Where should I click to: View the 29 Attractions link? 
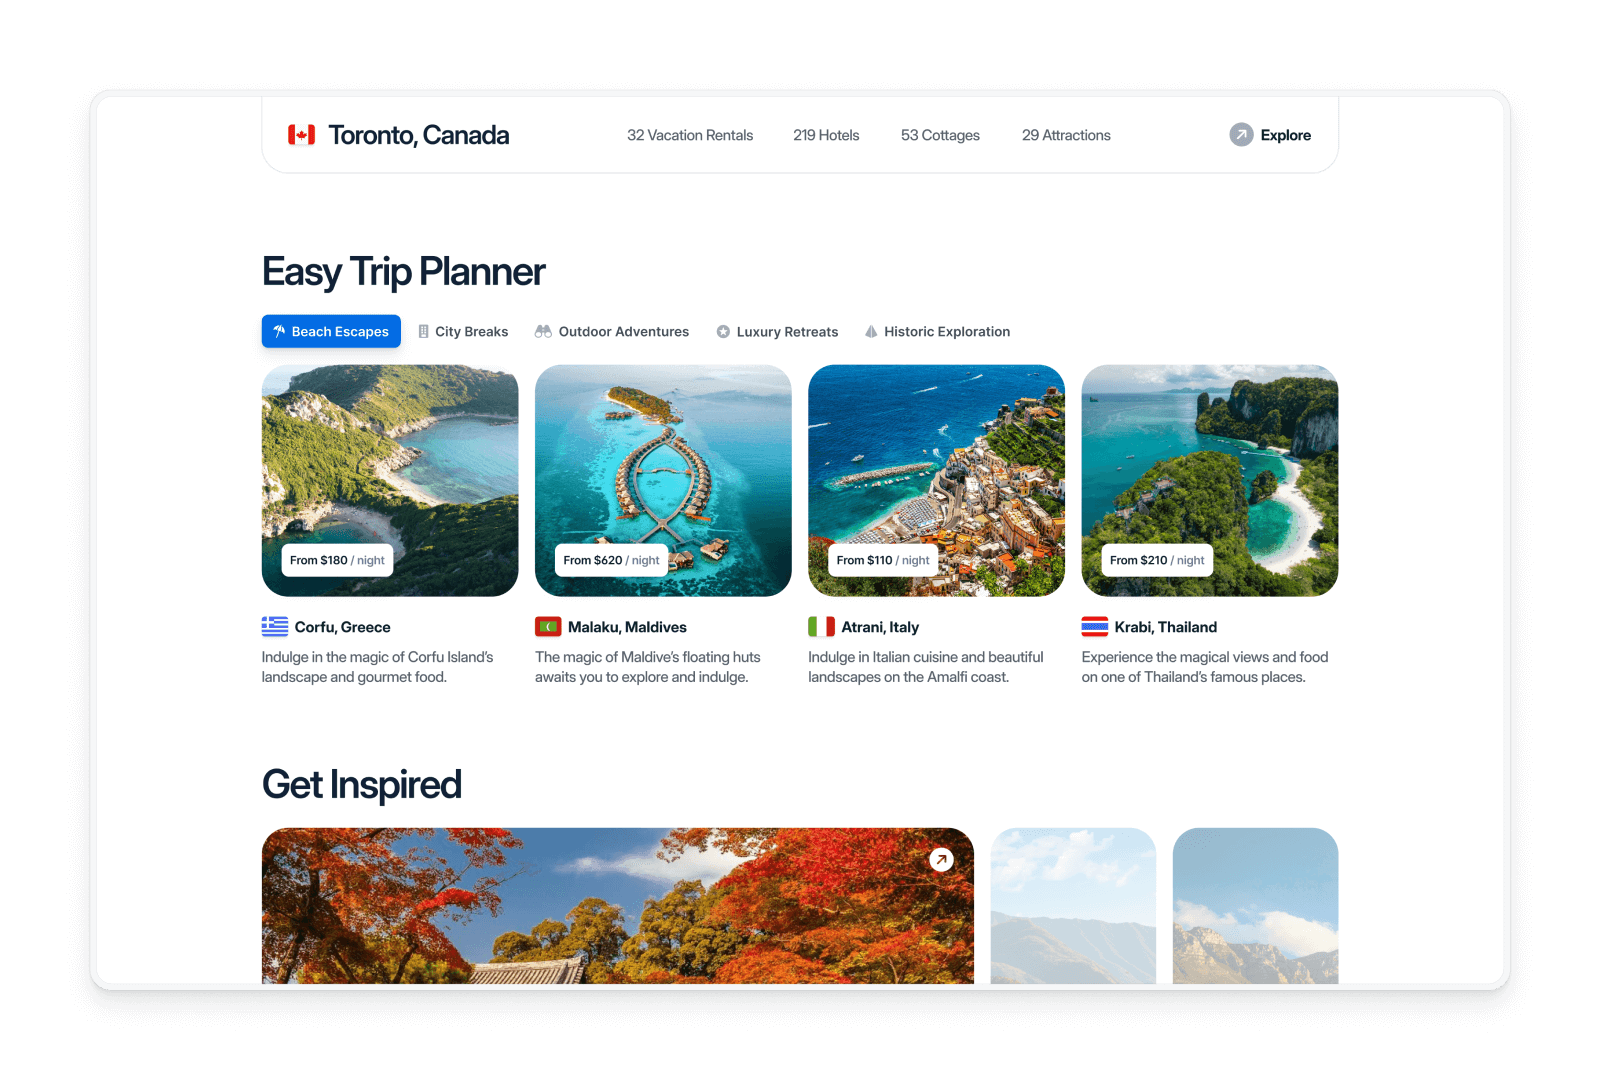coord(1066,135)
